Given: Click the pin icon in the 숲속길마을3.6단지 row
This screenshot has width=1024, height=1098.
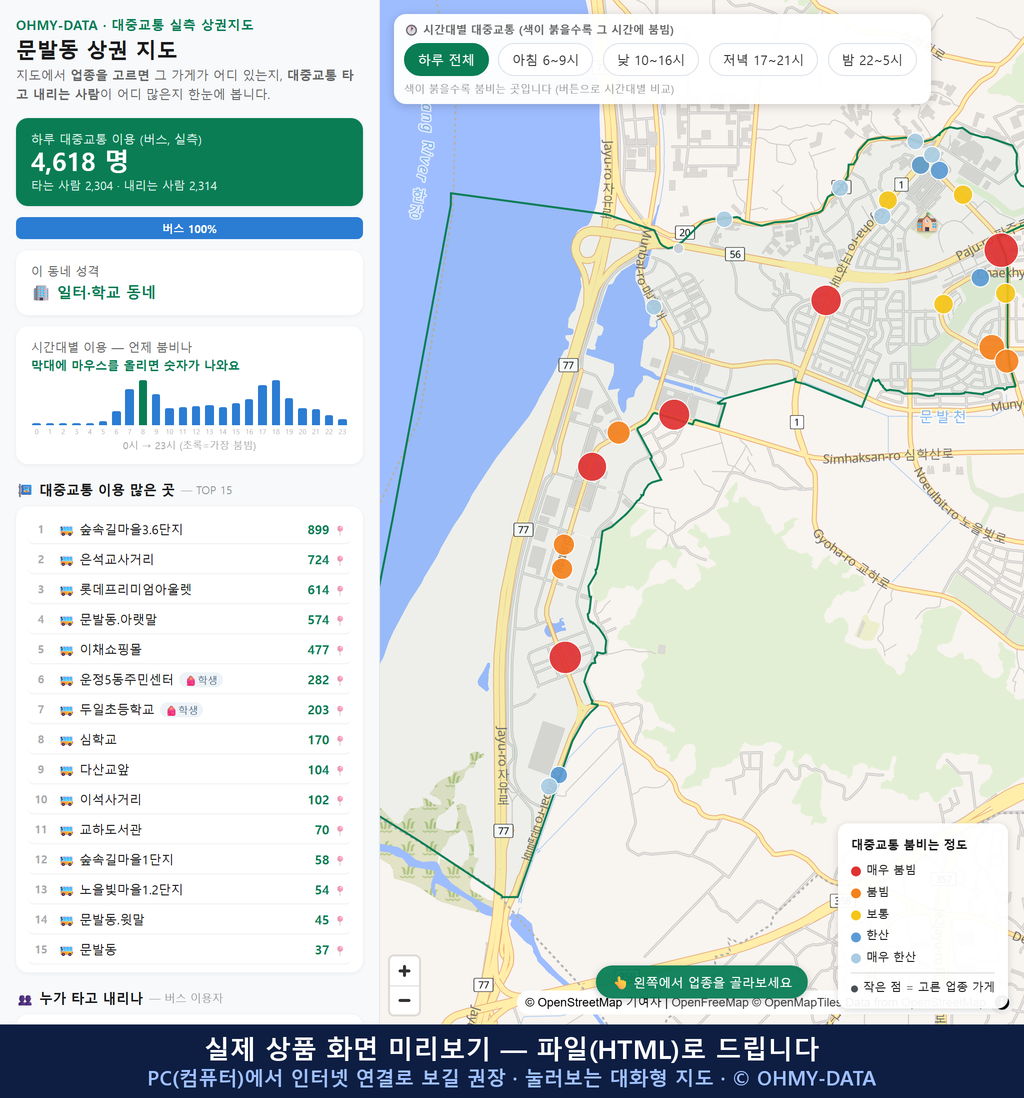Looking at the screenshot, I should tap(340, 530).
